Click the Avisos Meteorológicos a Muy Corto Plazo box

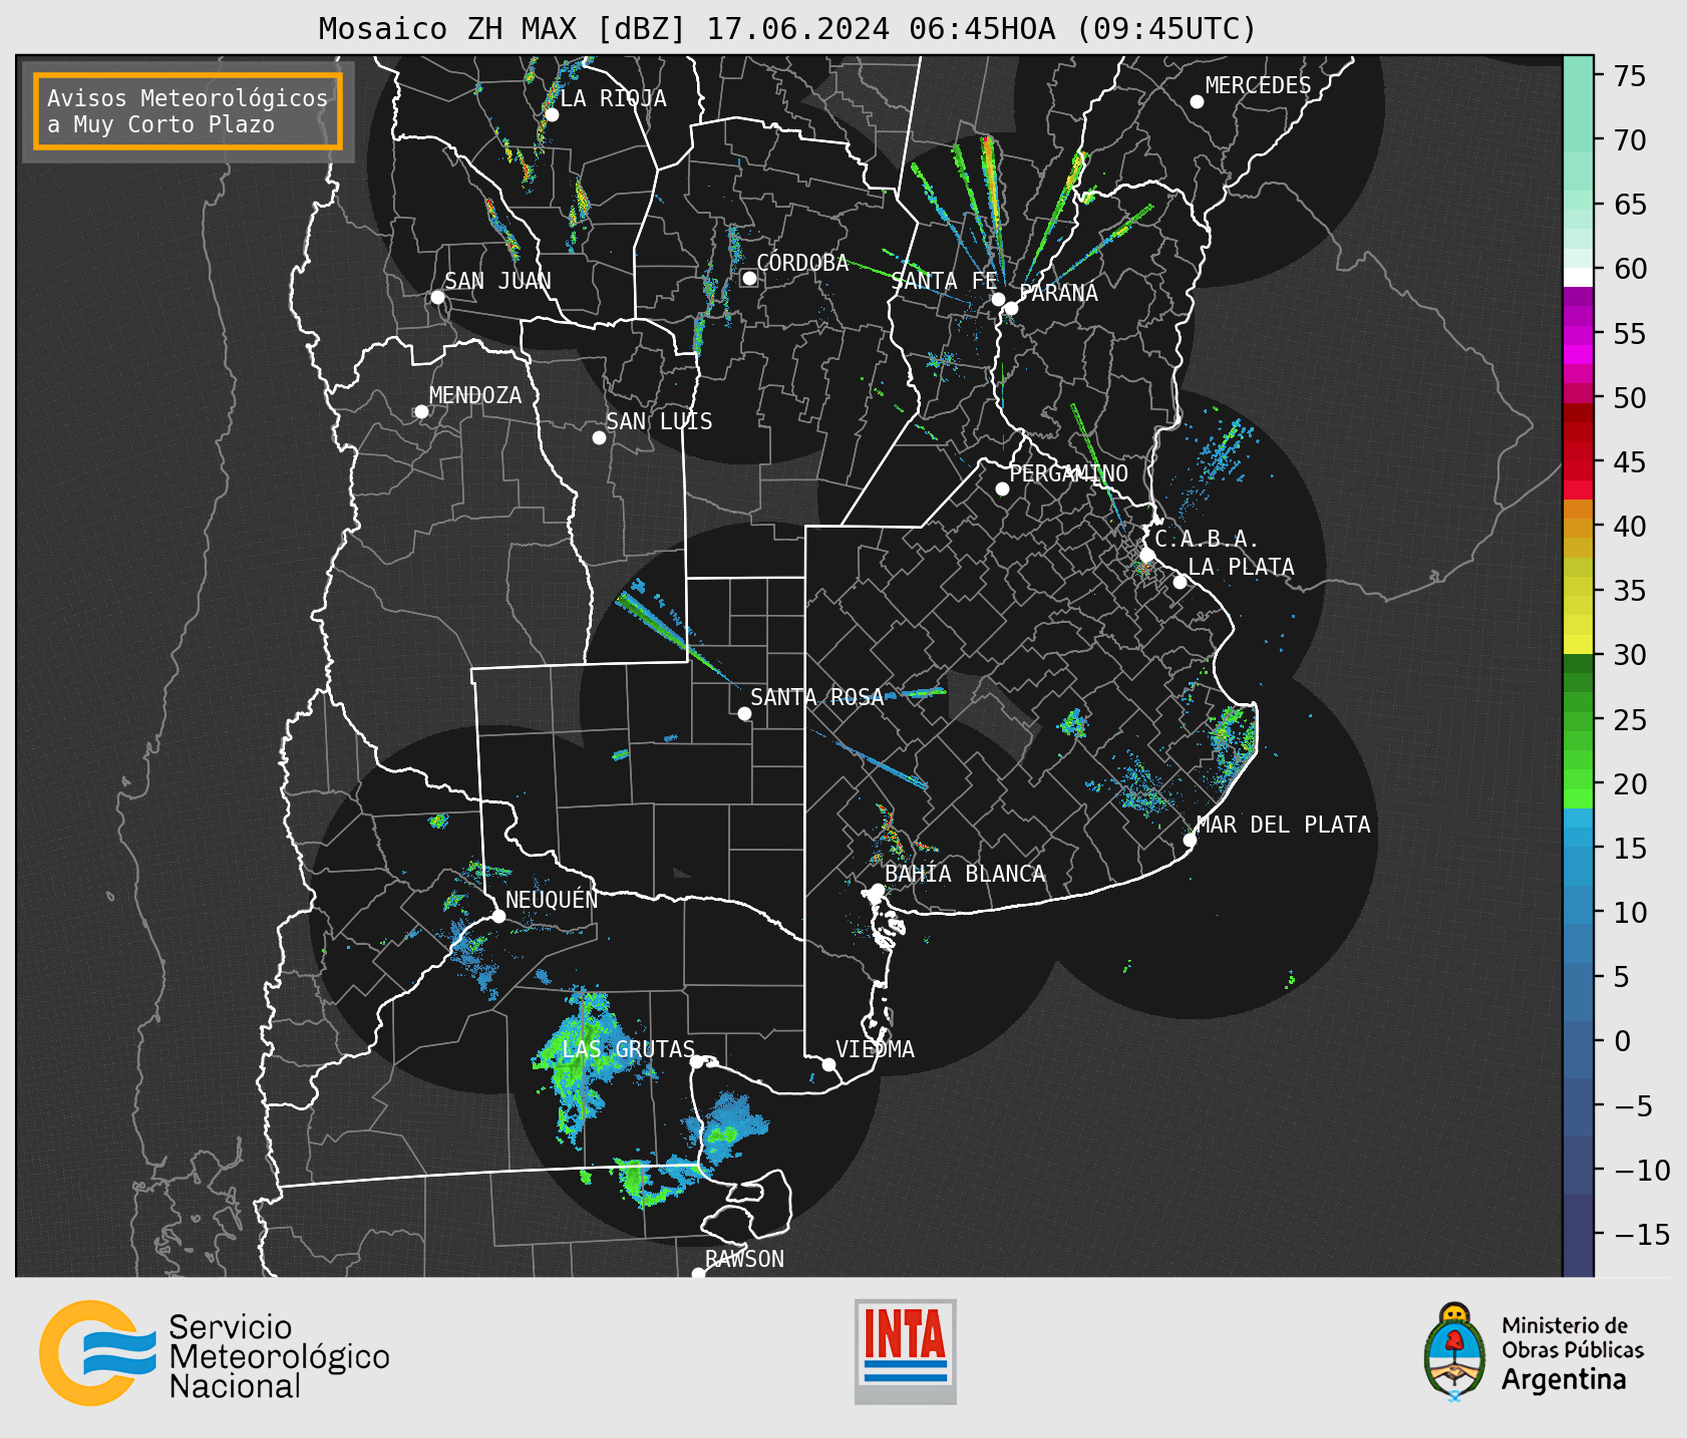tap(188, 111)
